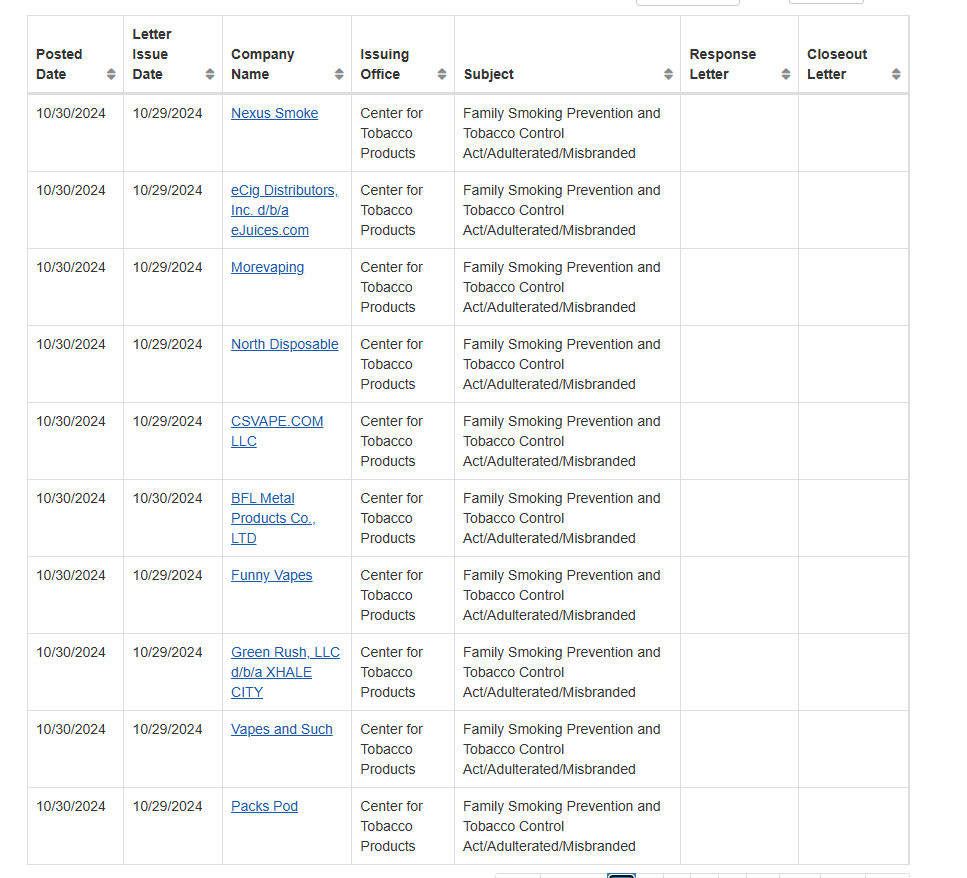This screenshot has width=967, height=878.
Task: Click Letter Issue Date header text
Action: click(152, 54)
